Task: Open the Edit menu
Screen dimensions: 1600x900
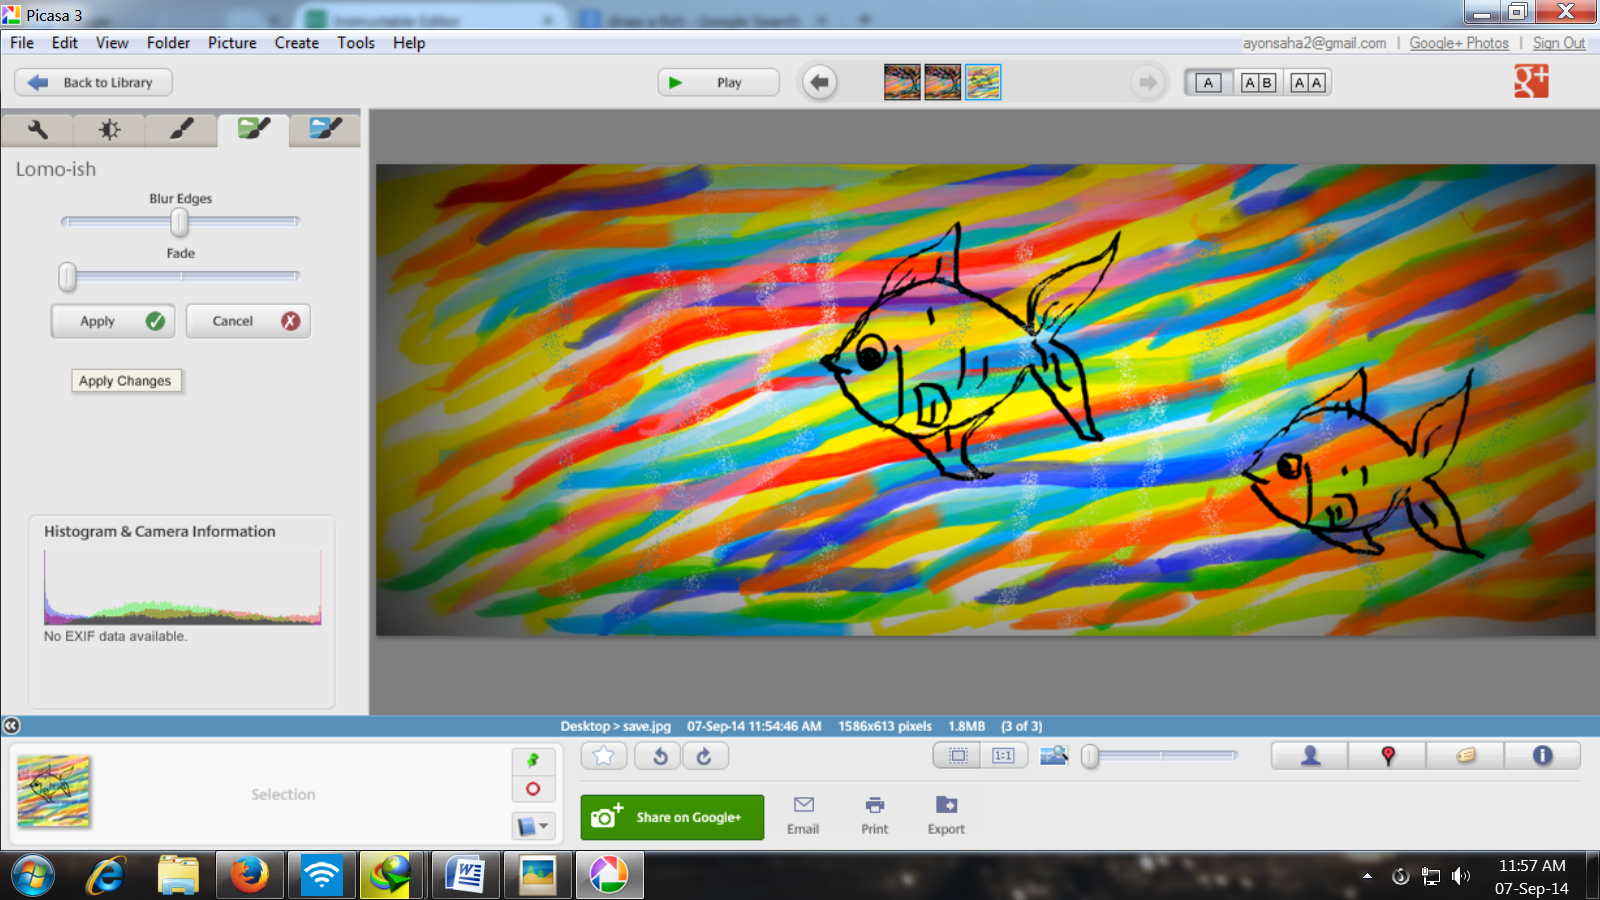Action: pos(65,43)
